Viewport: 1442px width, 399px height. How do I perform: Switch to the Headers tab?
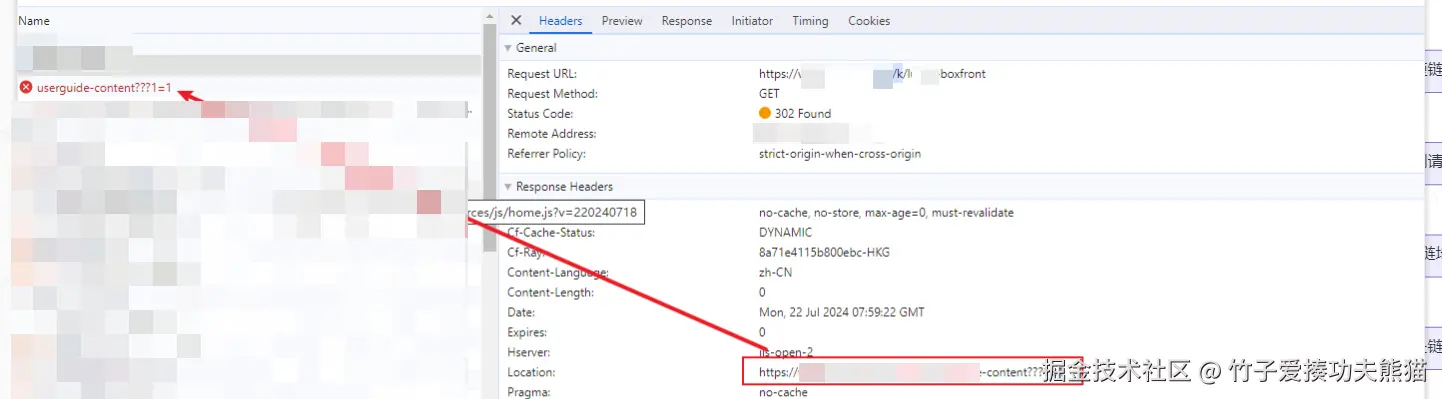(x=560, y=21)
